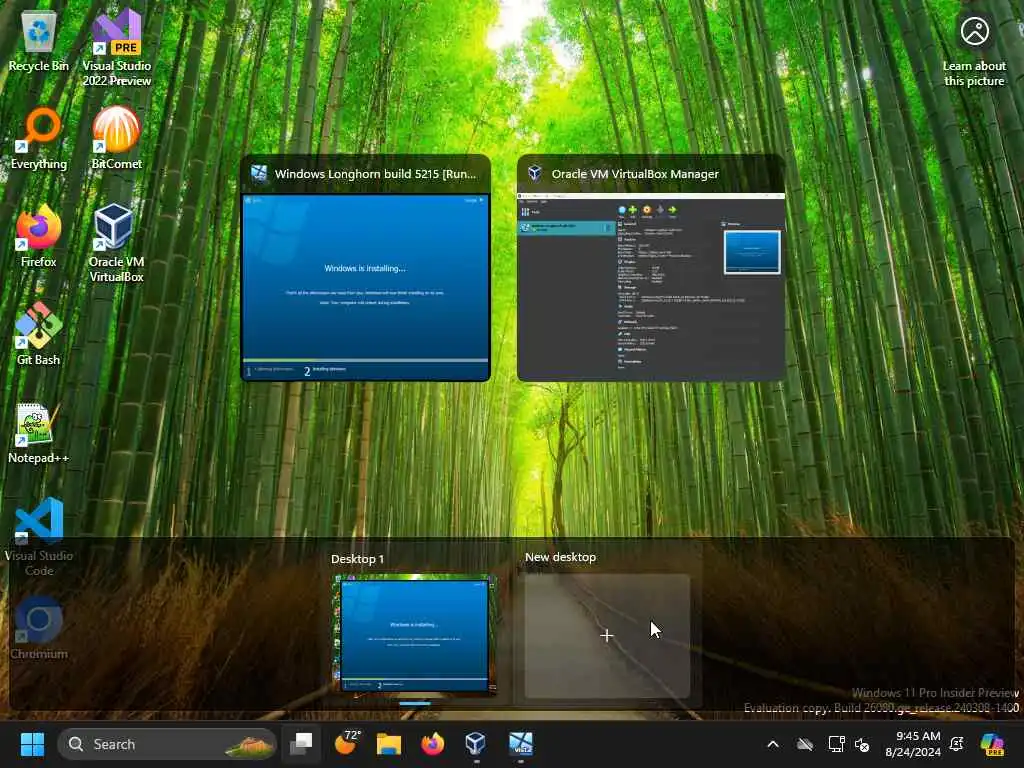Launch the Chromium desktop shortcut
The height and width of the screenshot is (768, 1024).
pos(39,628)
